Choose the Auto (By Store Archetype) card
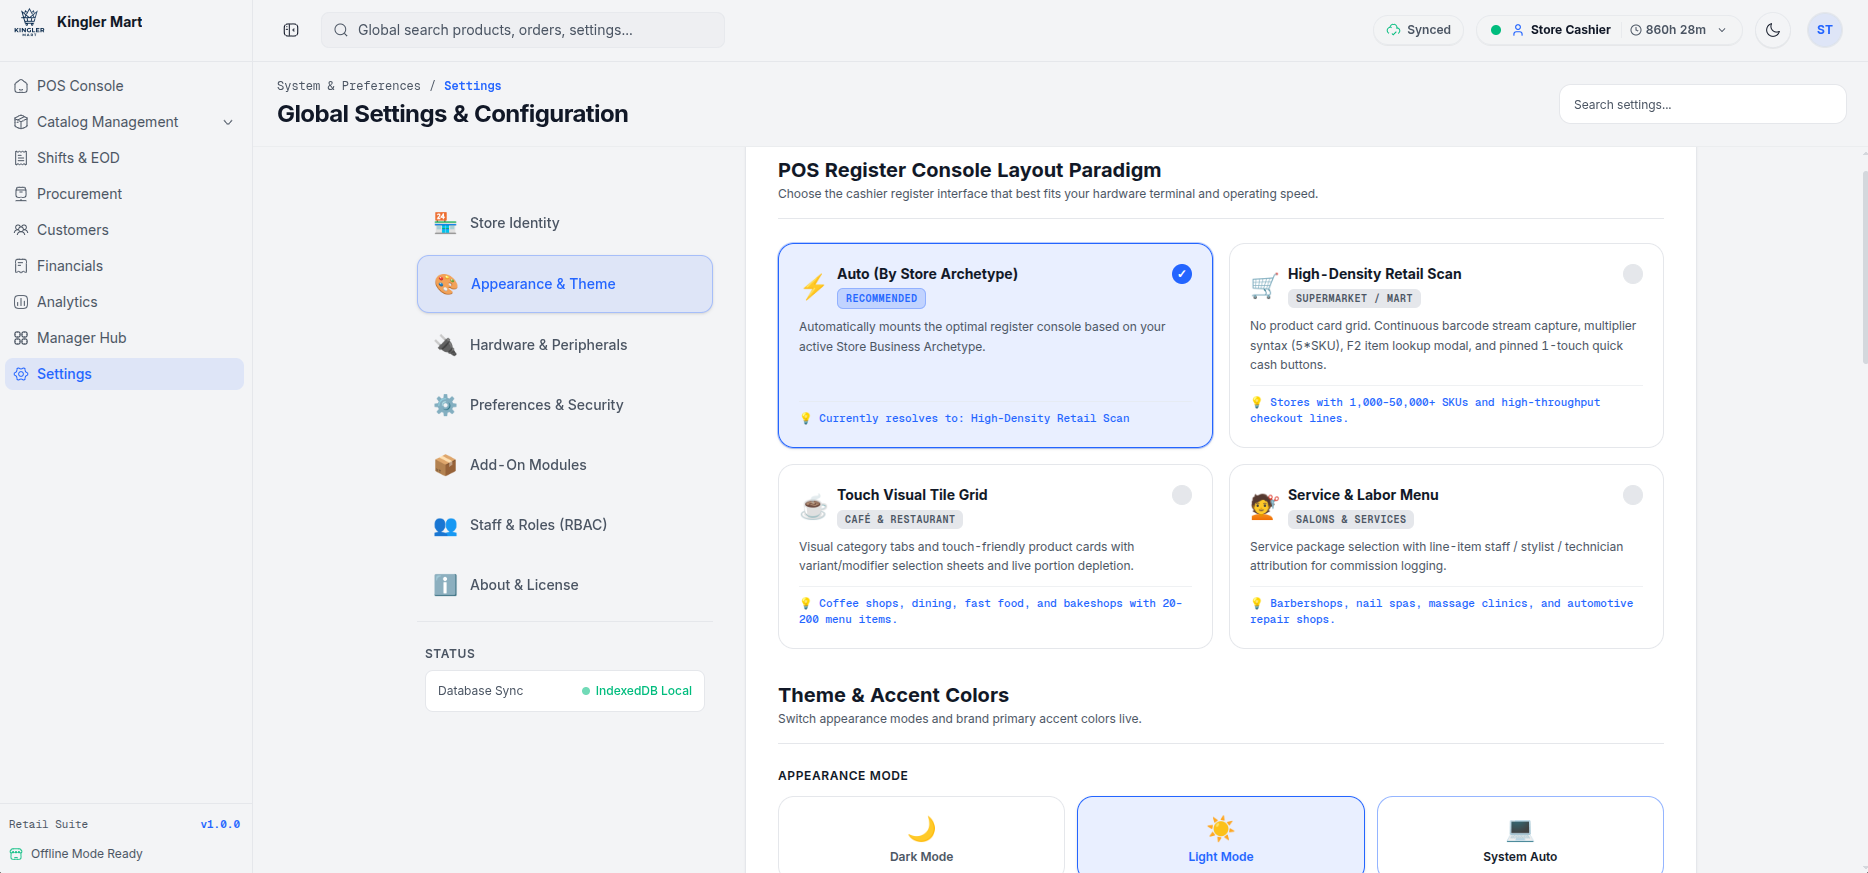Viewport: 1868px width, 873px height. point(995,345)
